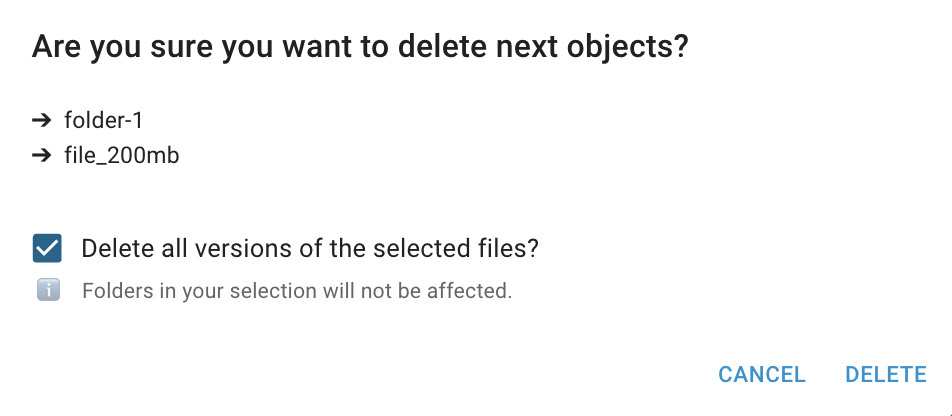The width and height of the screenshot is (952, 416).
Task: Click the dialog title about deleting objects
Action: [x=361, y=47]
